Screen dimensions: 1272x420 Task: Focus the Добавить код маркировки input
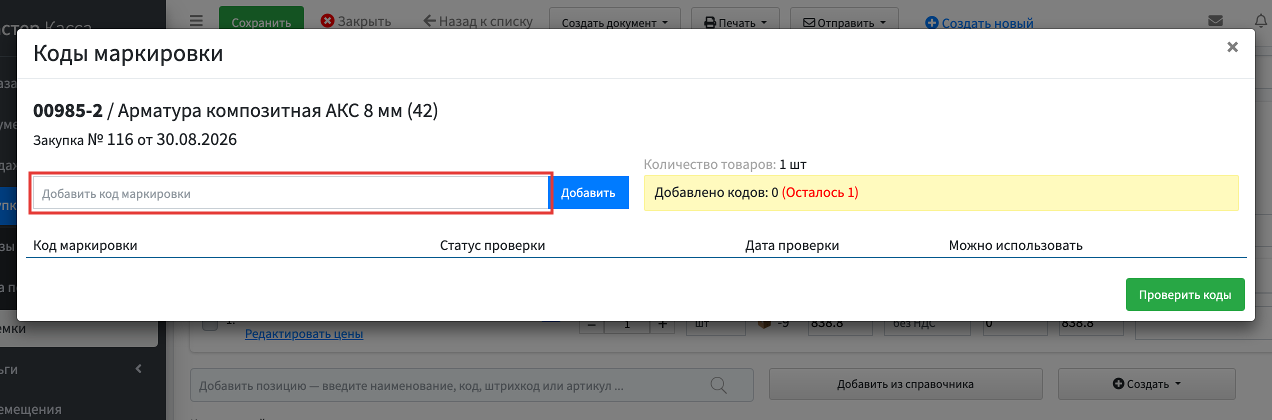coord(291,193)
